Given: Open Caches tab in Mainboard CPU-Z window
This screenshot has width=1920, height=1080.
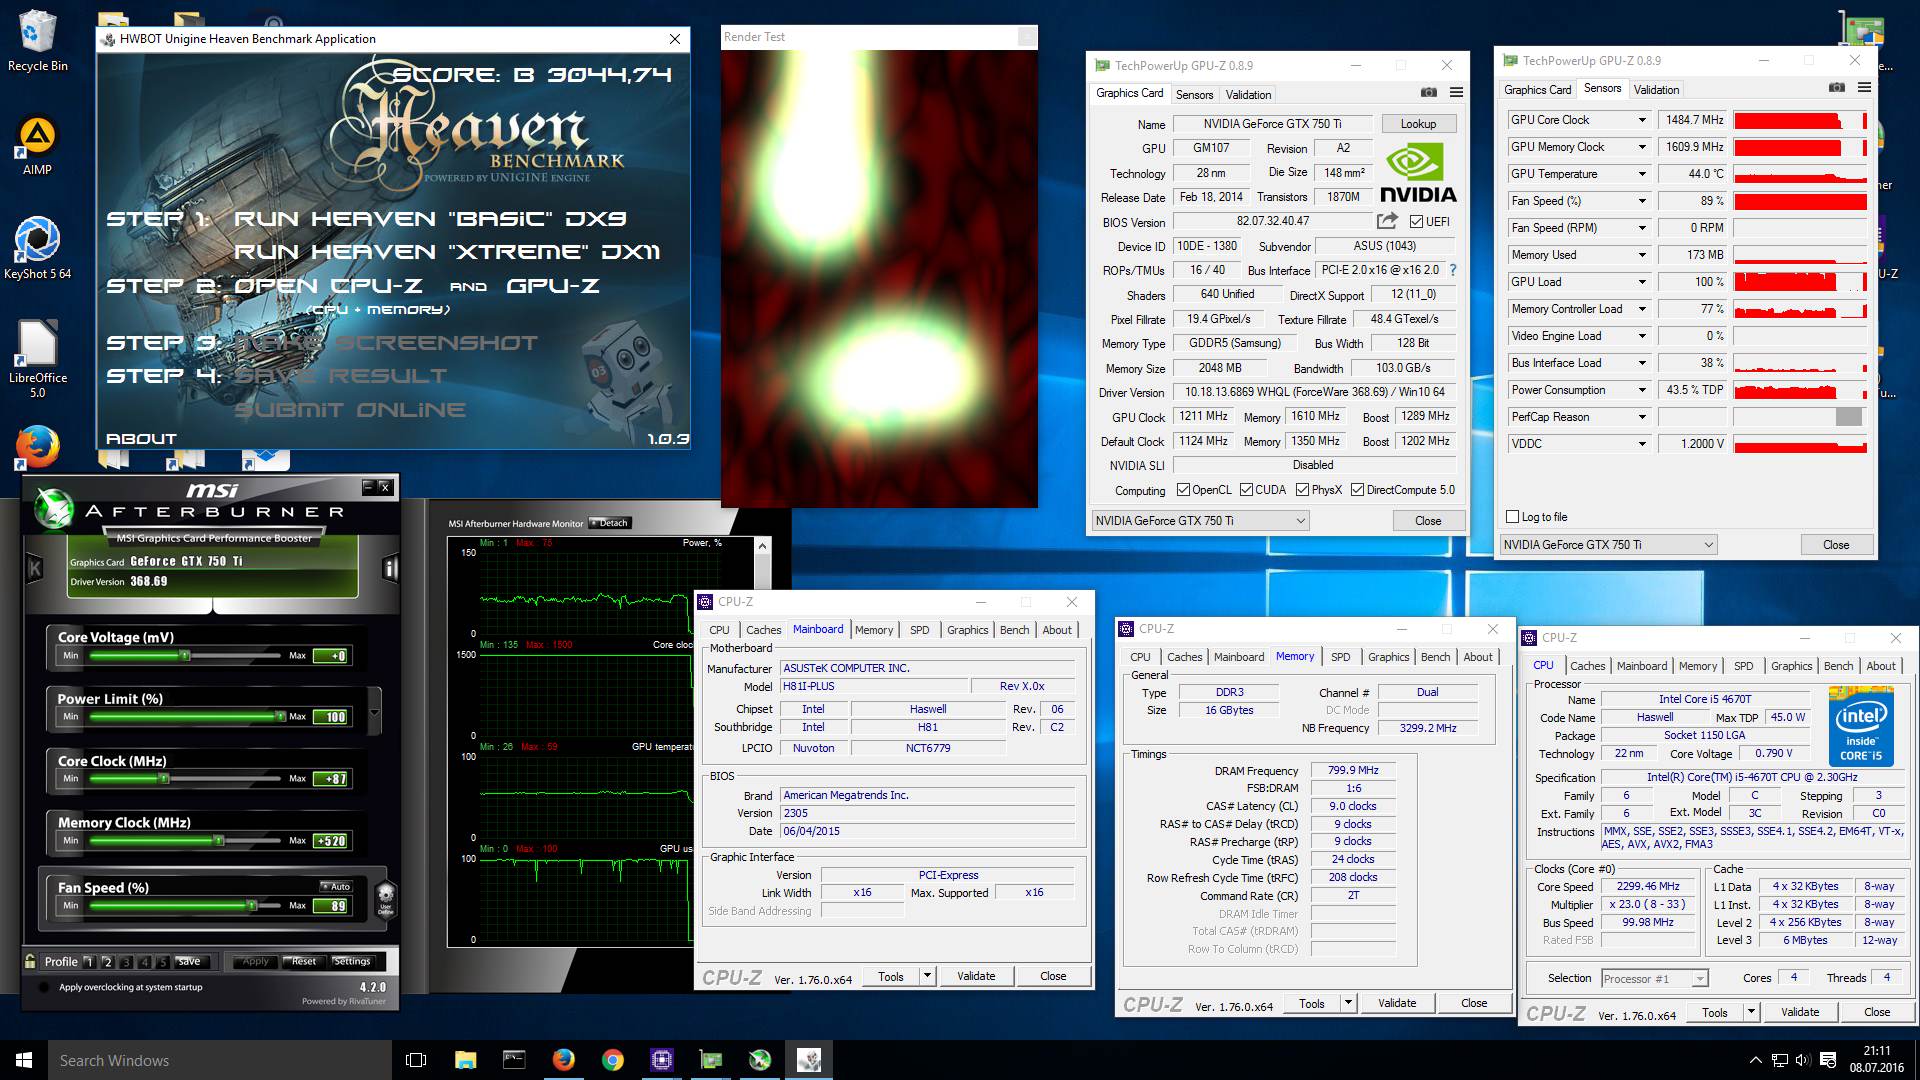Looking at the screenshot, I should click(x=763, y=630).
